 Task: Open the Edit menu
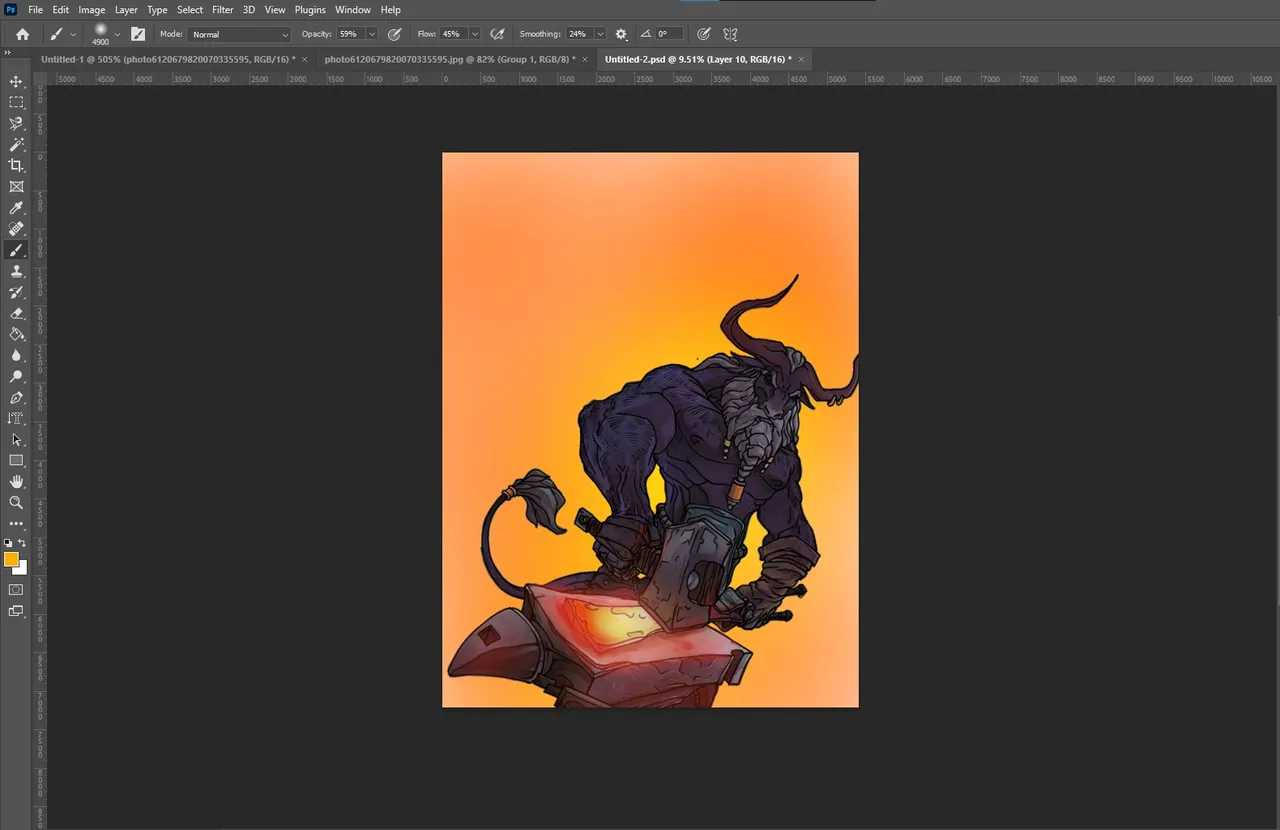pos(61,10)
